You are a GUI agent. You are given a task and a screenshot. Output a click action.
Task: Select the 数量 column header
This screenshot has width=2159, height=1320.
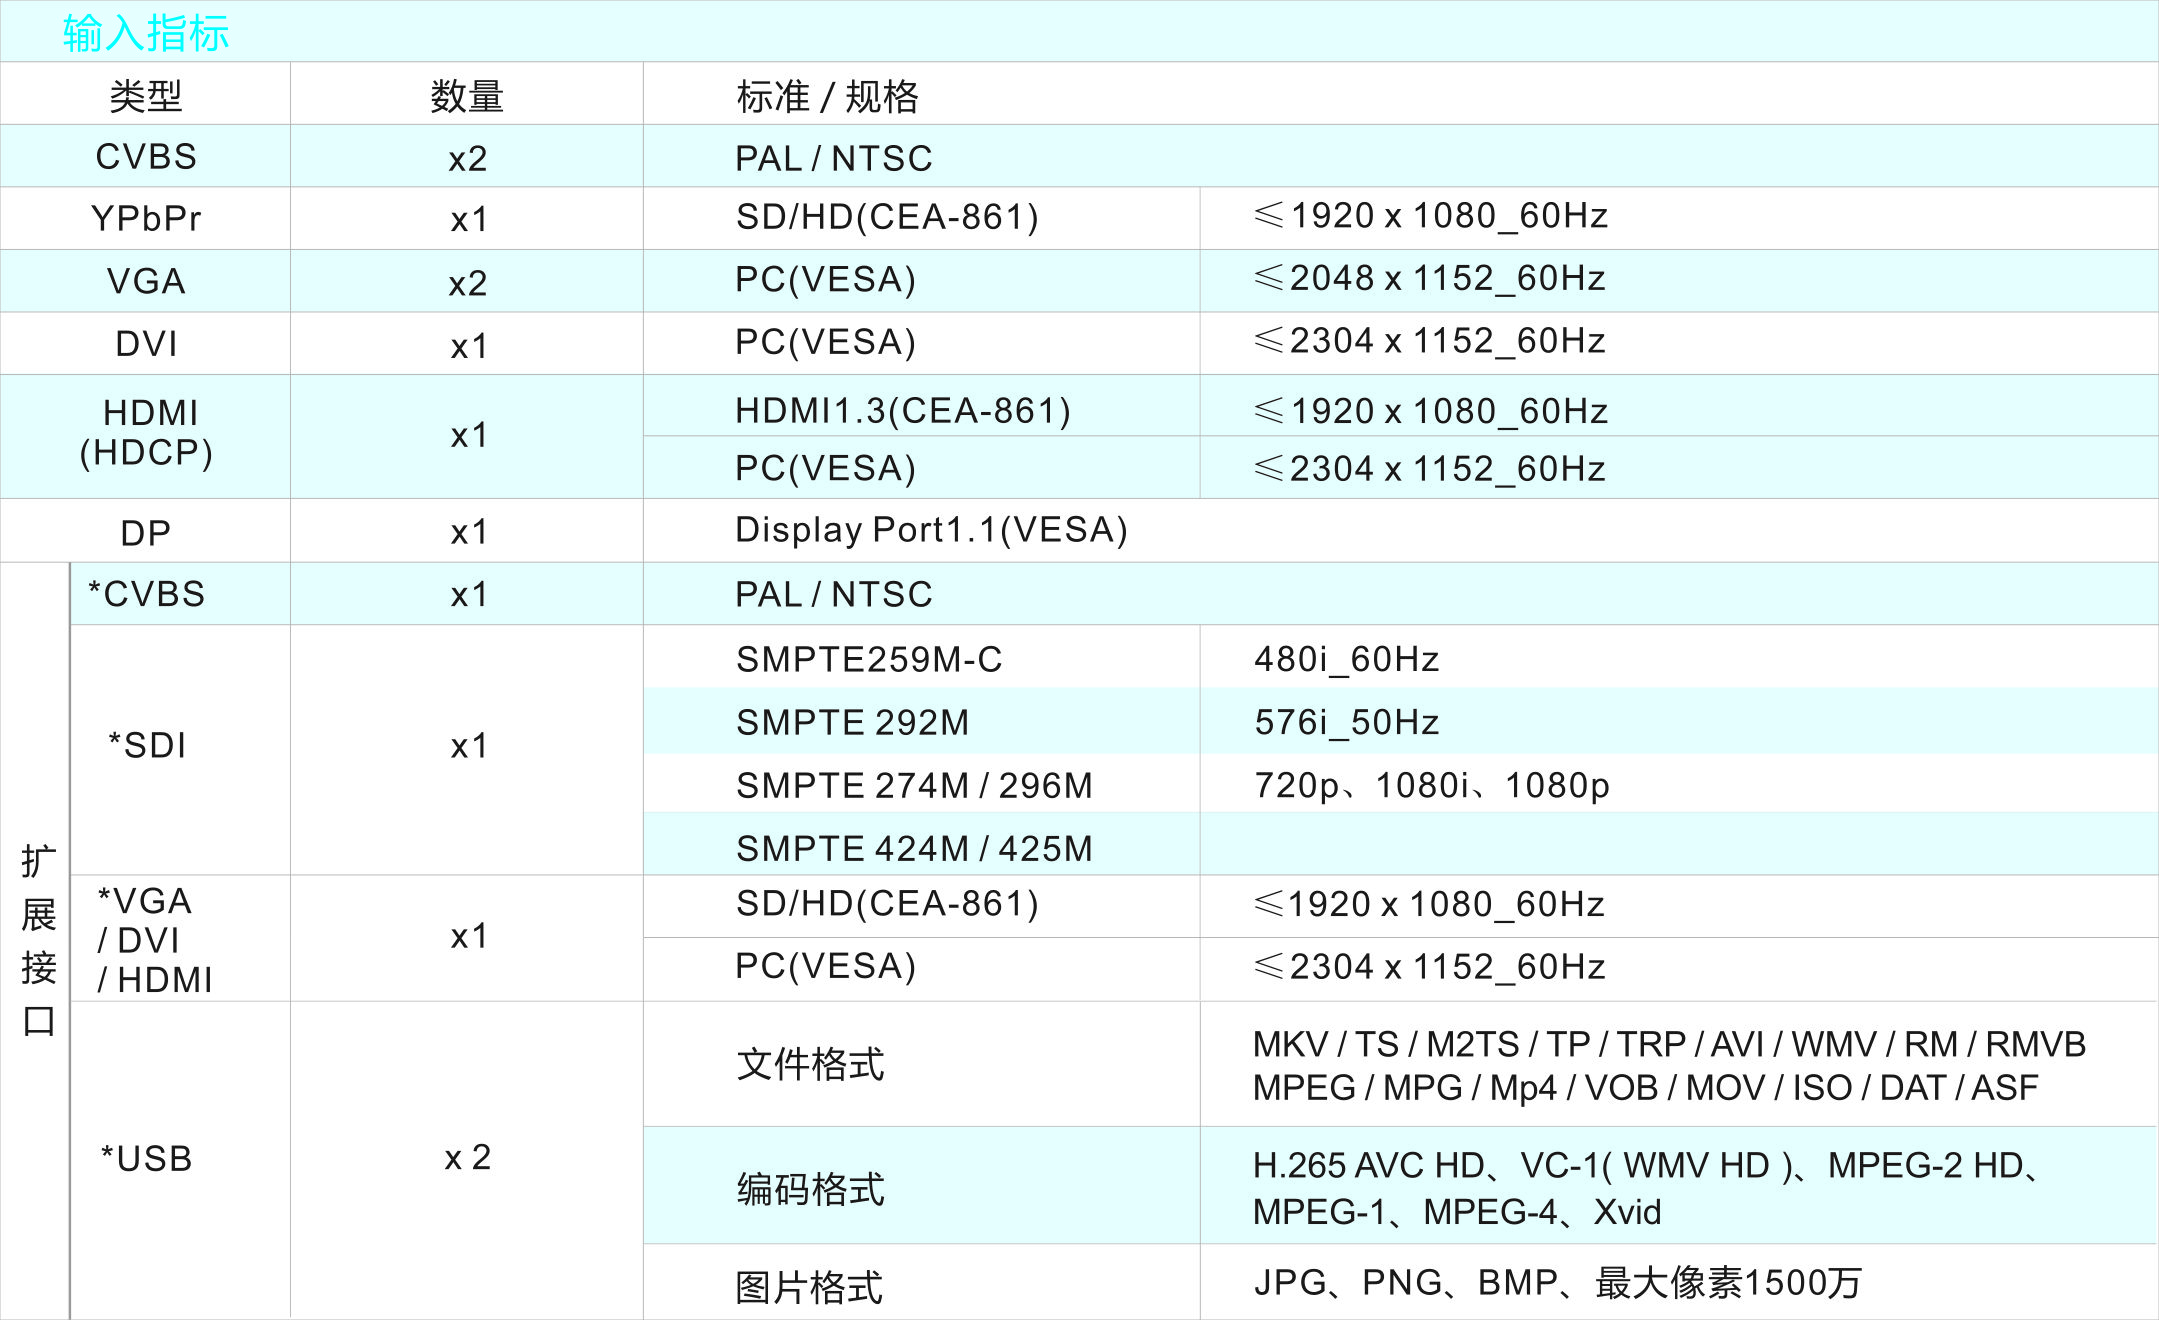click(x=466, y=96)
